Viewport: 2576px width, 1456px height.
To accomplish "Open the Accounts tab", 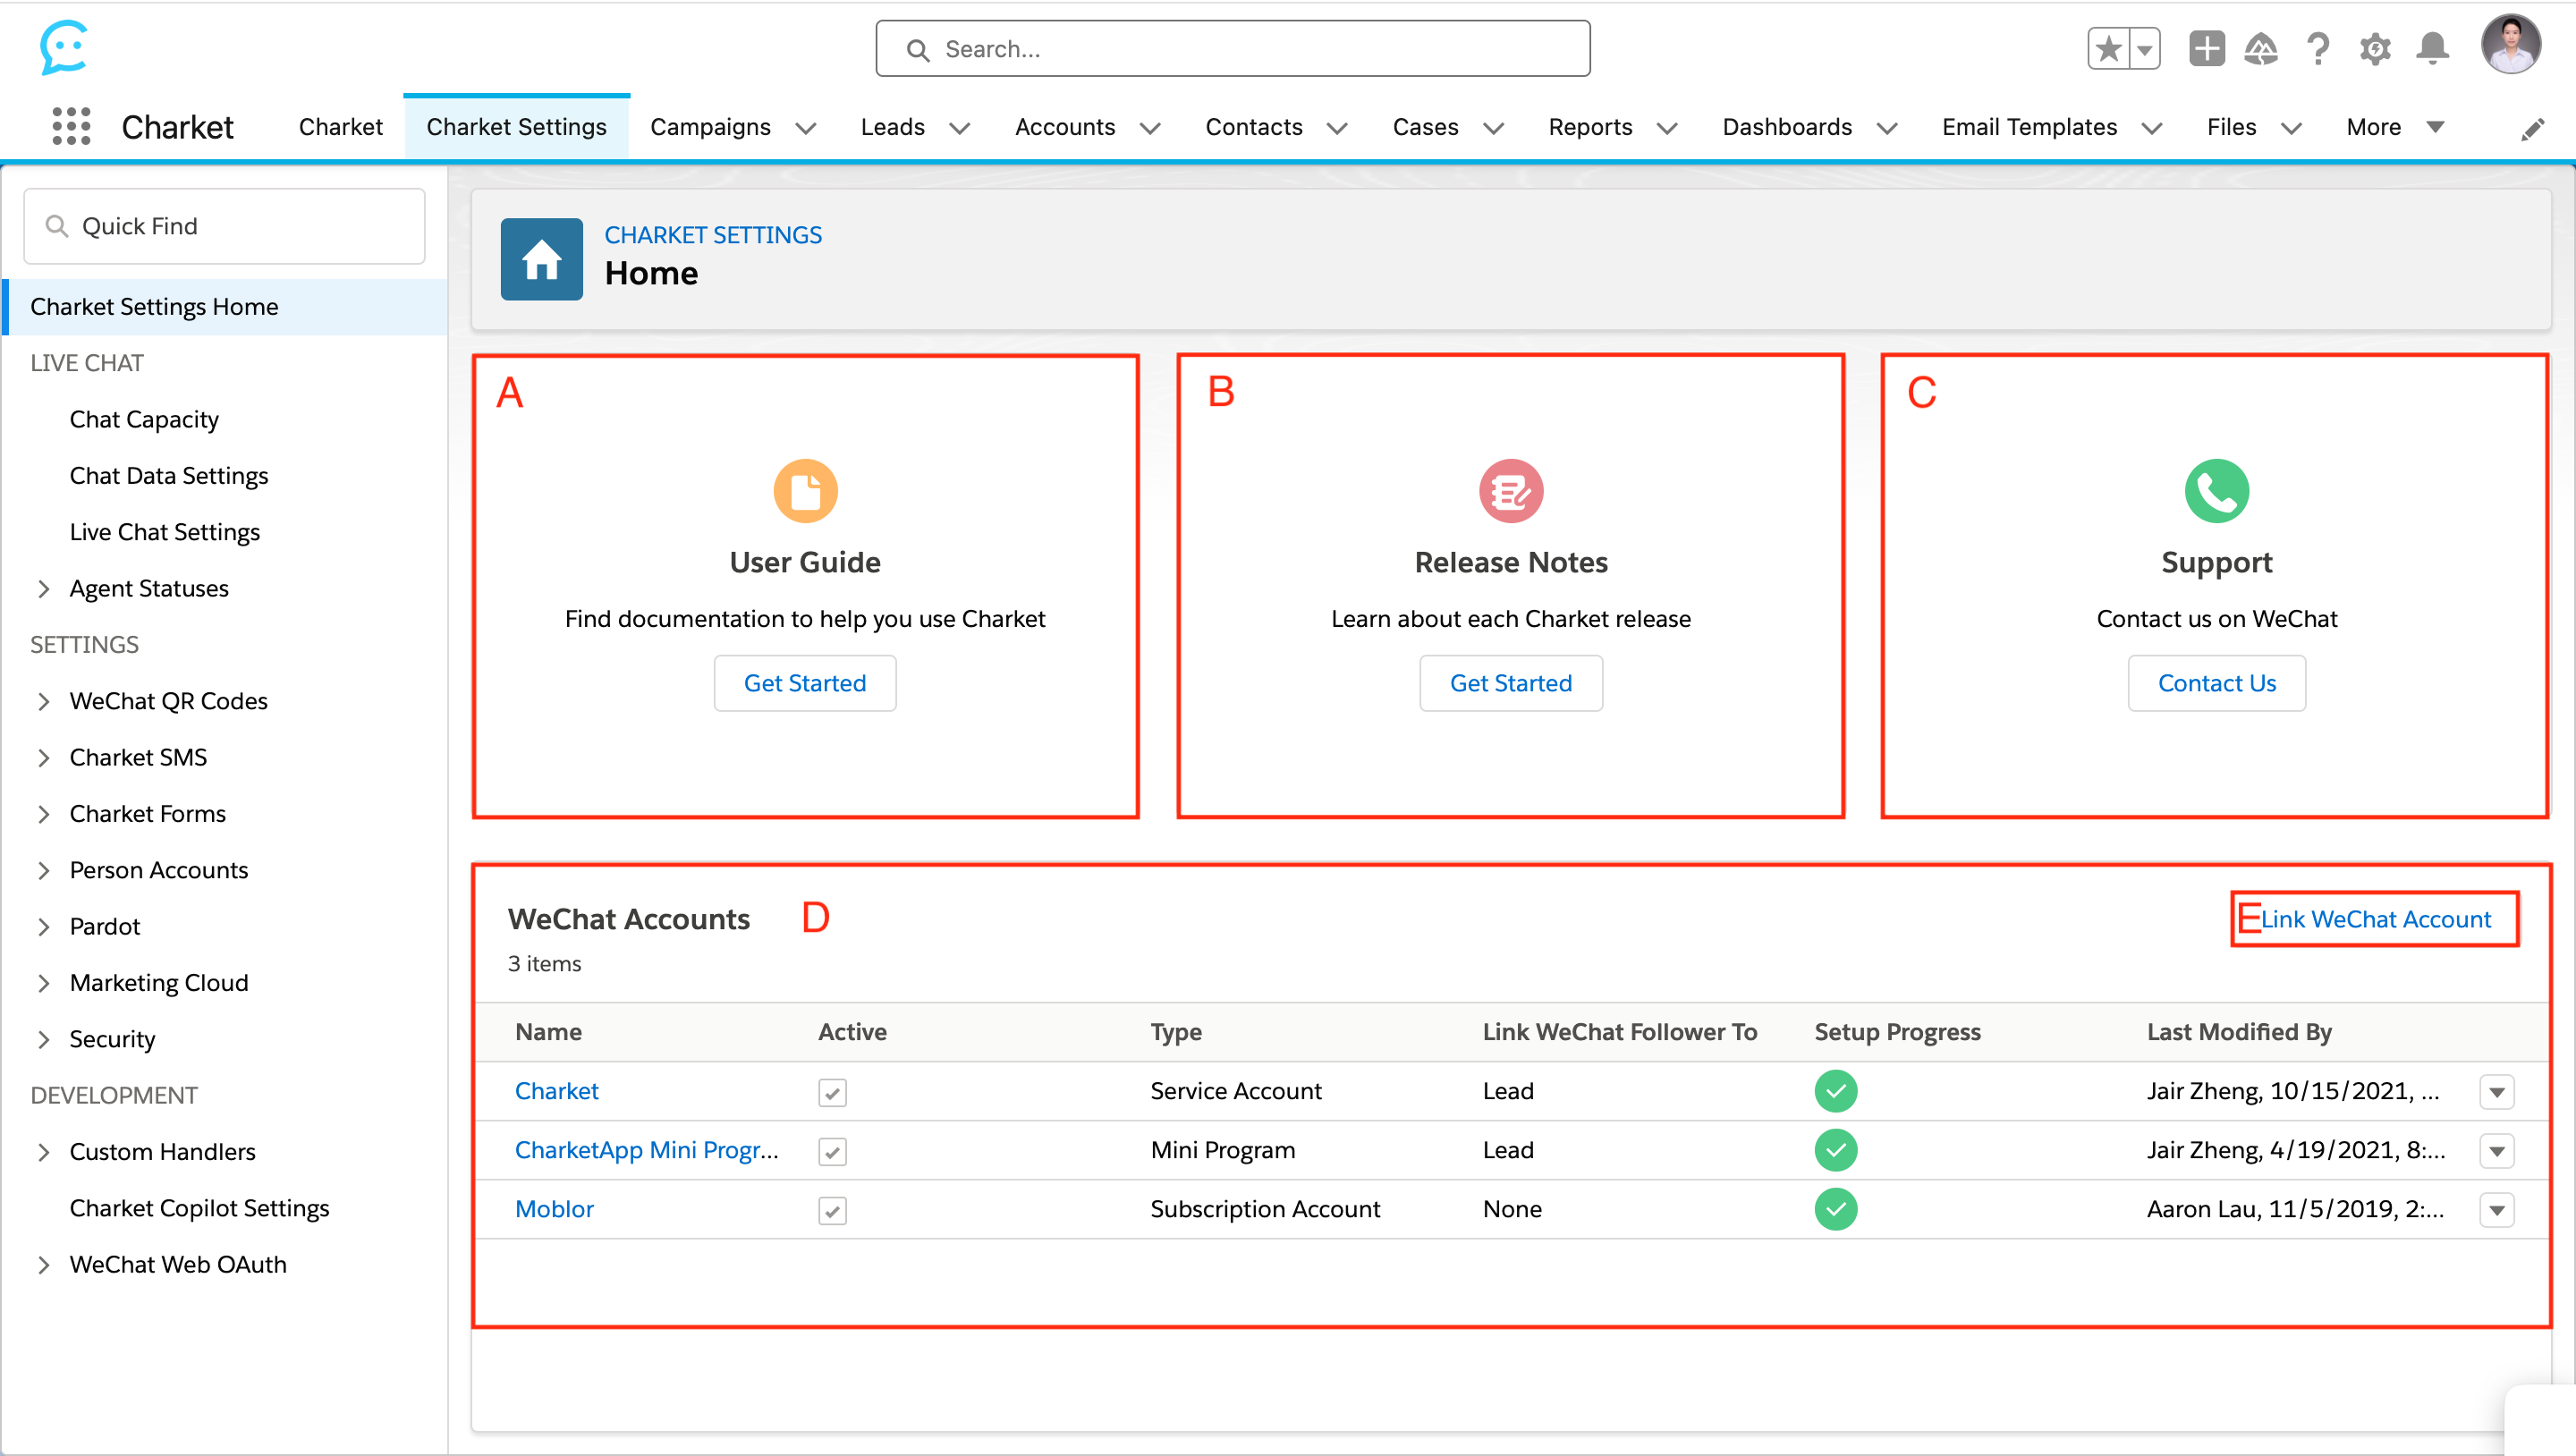I will 1065,127.
